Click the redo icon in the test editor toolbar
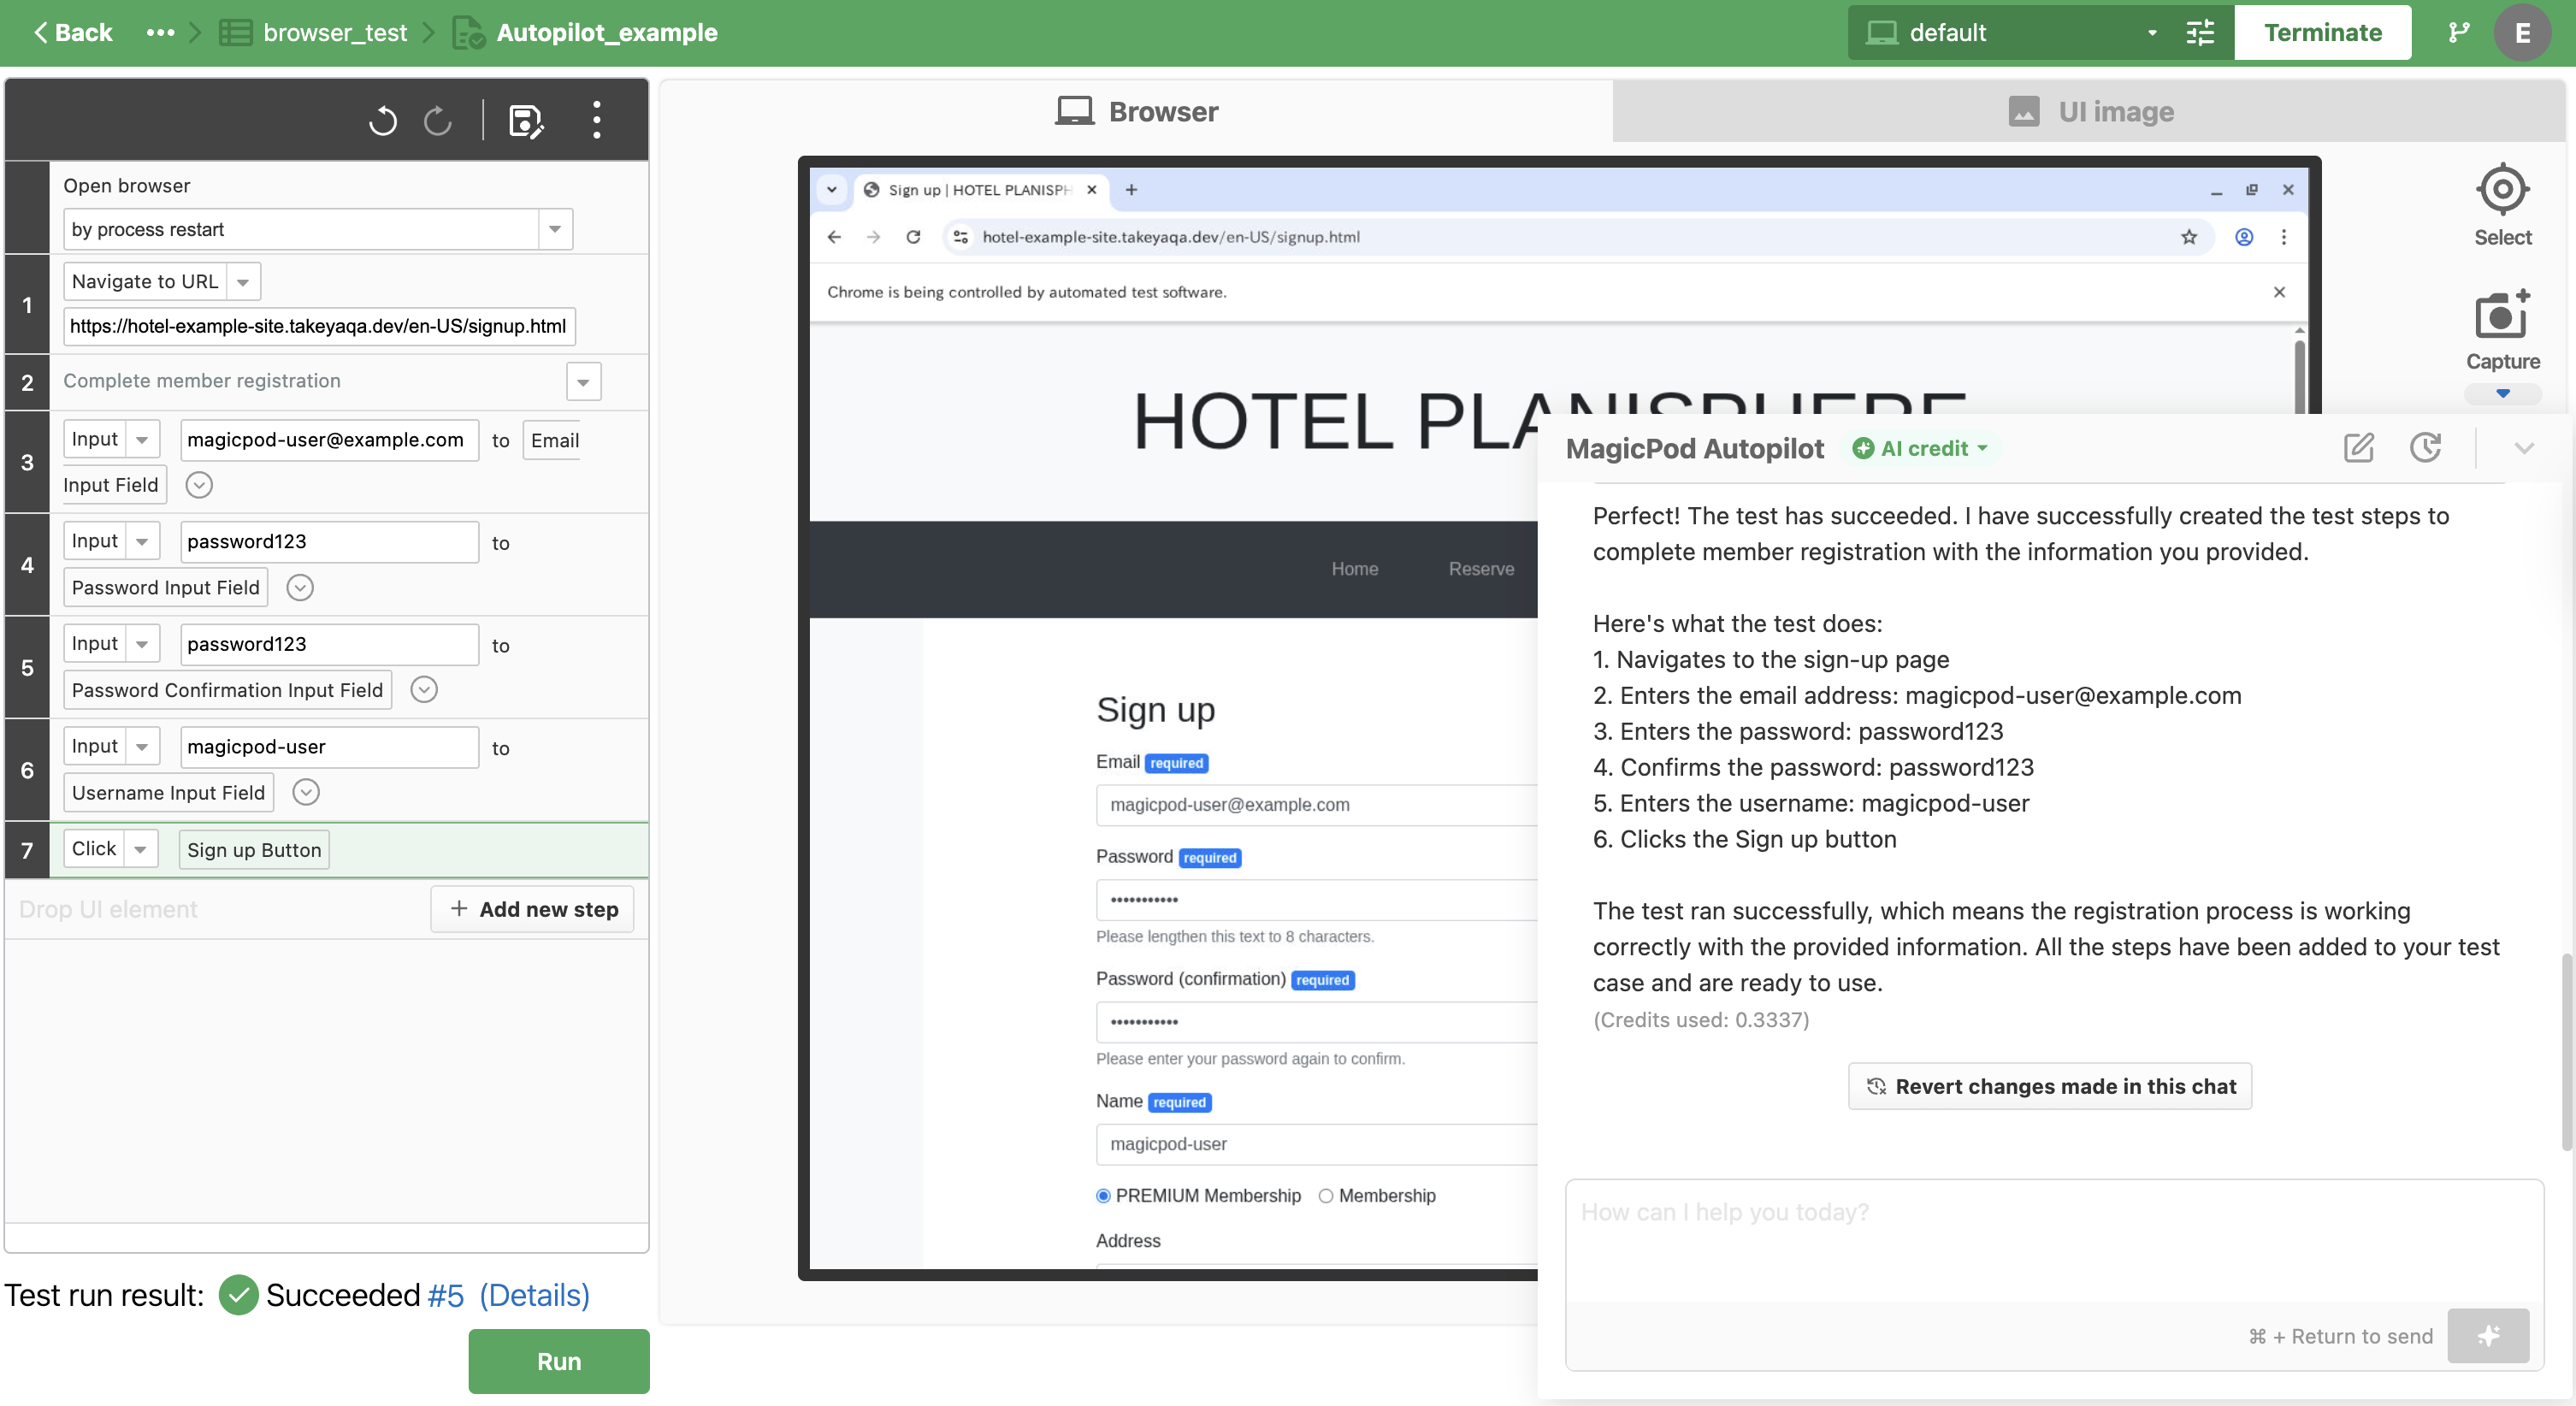Viewport: 2576px width, 1406px height. click(x=438, y=121)
